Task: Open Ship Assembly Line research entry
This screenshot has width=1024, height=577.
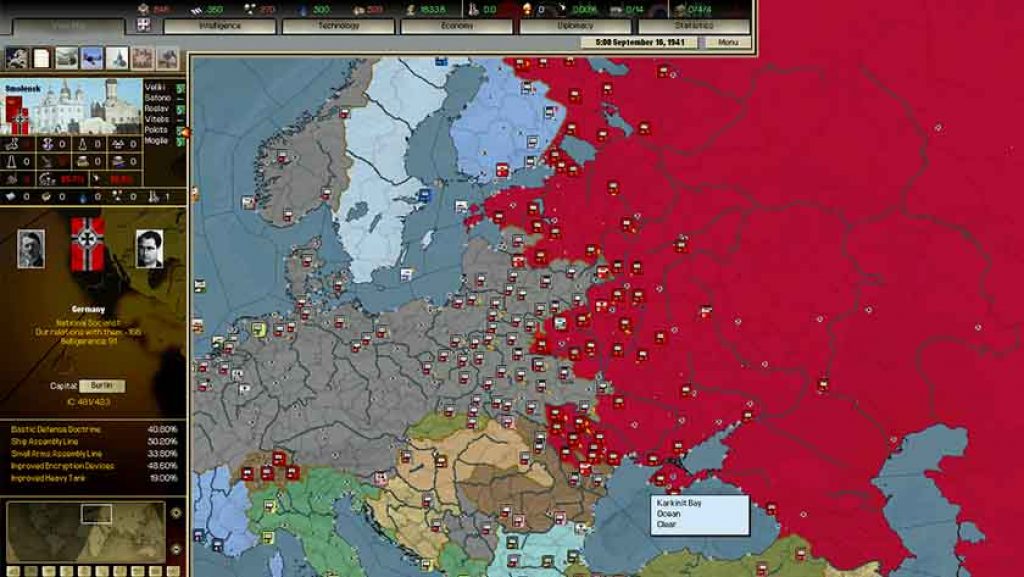Action: coord(94,442)
